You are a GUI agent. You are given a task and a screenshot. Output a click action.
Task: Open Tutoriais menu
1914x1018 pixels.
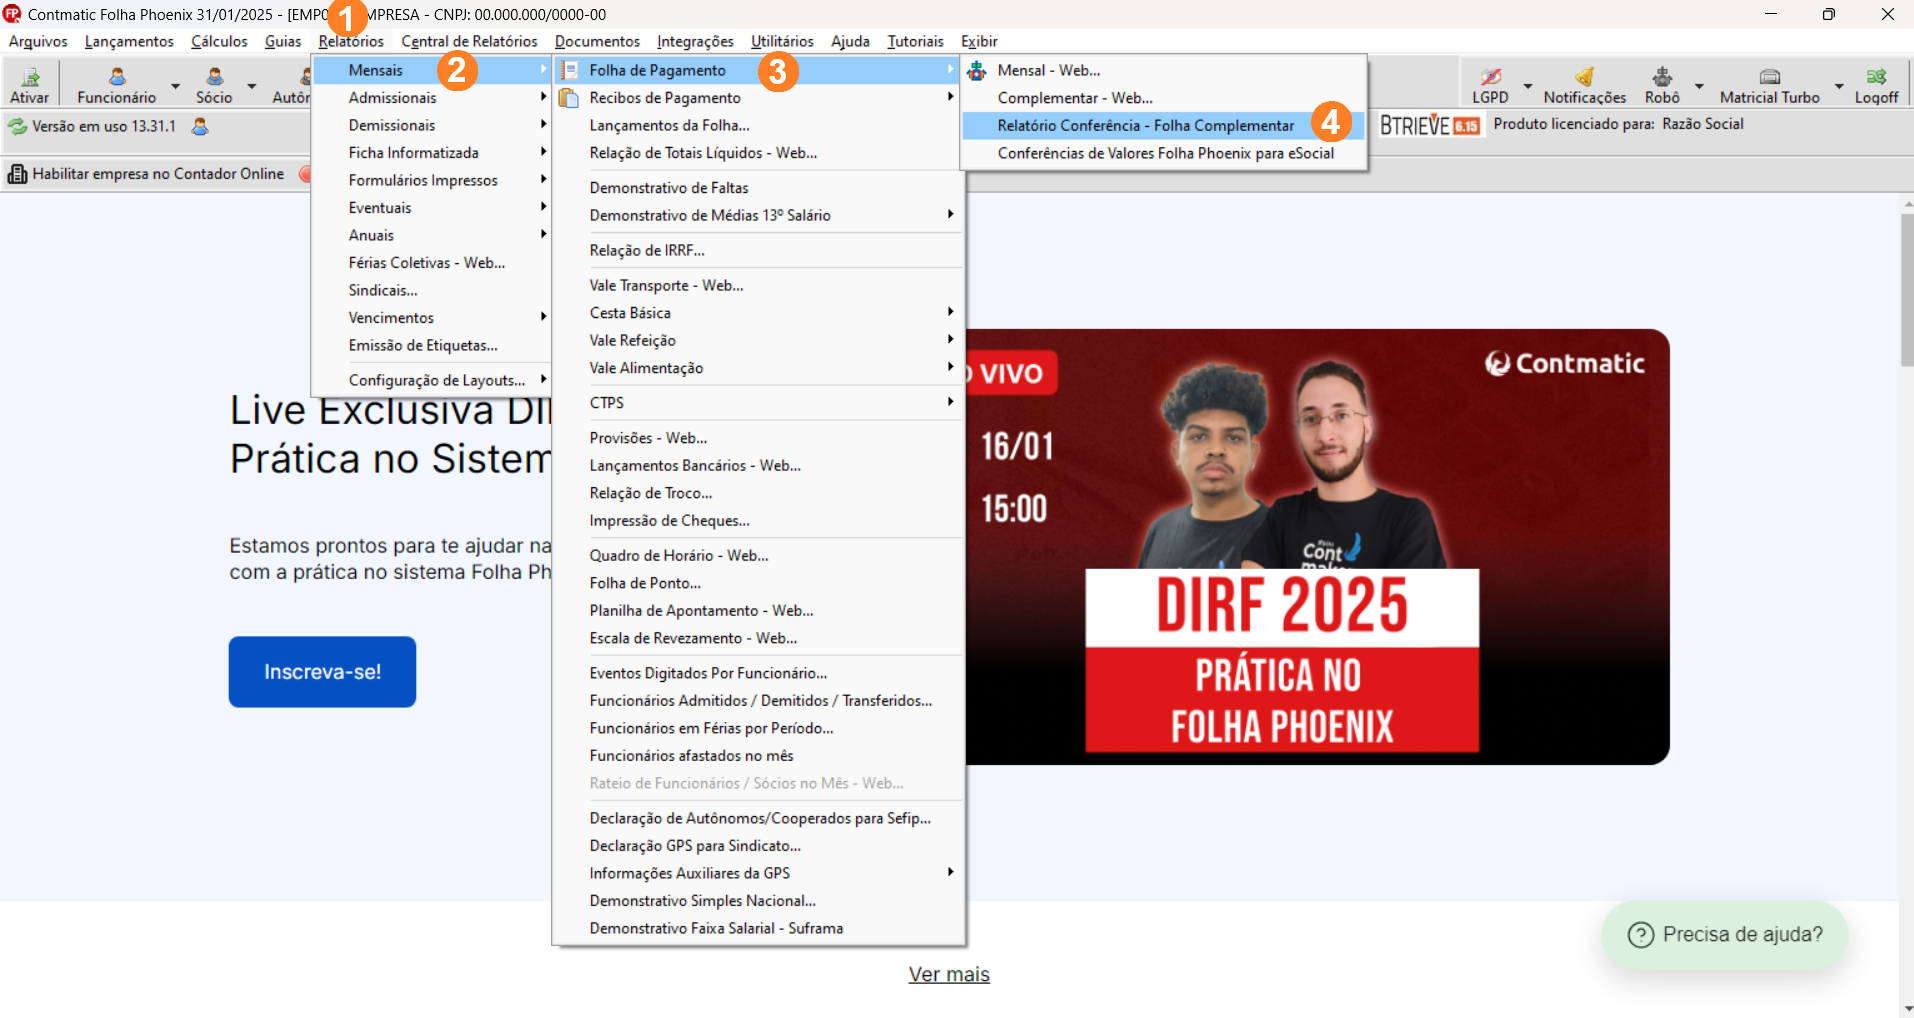[915, 41]
